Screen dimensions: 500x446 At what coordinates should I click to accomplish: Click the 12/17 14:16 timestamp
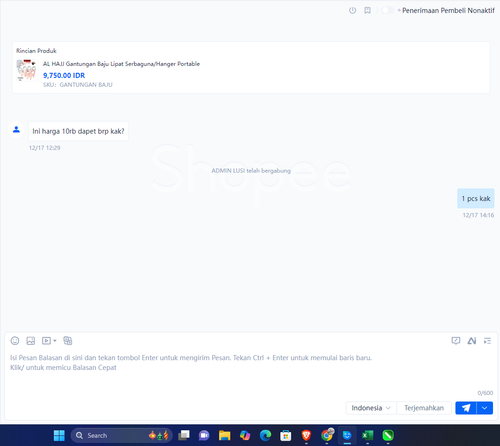[x=478, y=215]
